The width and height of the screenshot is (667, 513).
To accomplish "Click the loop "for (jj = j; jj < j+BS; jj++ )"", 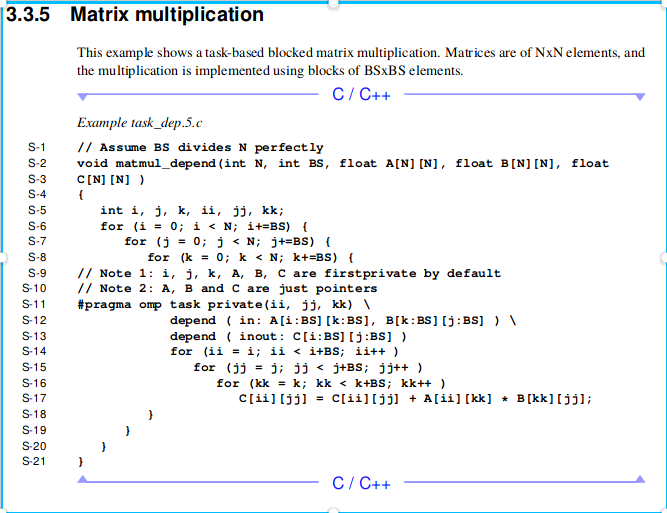I will click(x=308, y=368).
